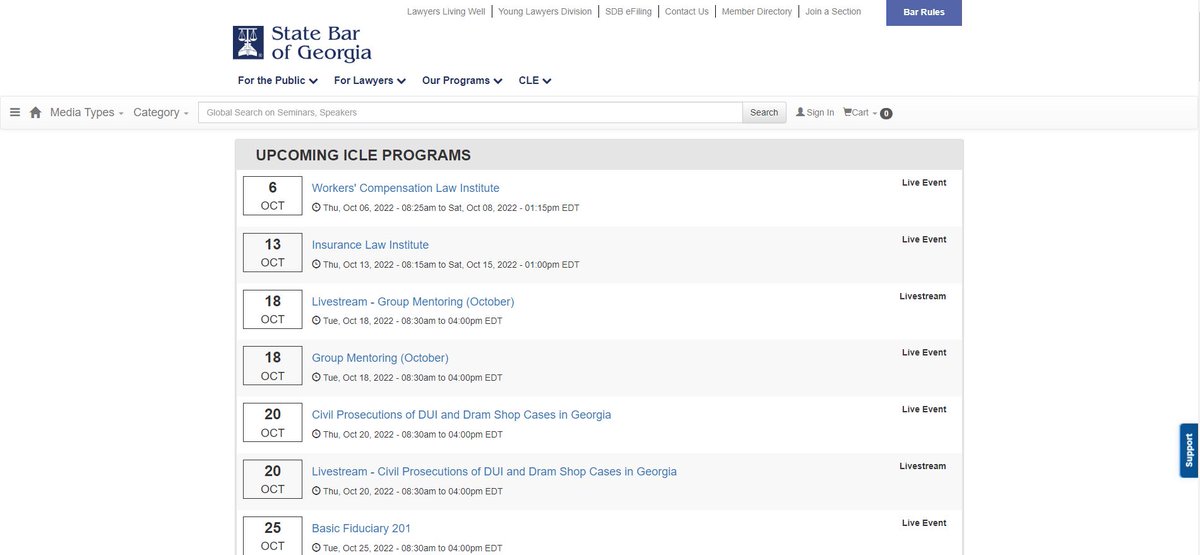
Task: Open Young Lawyers Division link
Action: coord(545,11)
